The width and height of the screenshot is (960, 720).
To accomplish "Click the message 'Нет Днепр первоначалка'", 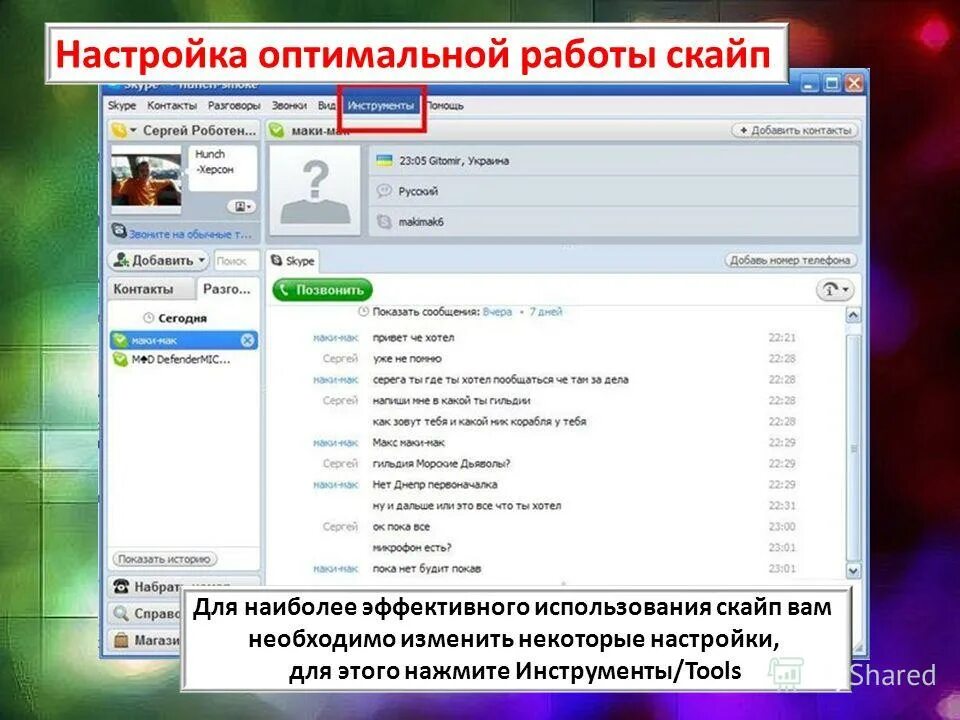I will 435,484.
